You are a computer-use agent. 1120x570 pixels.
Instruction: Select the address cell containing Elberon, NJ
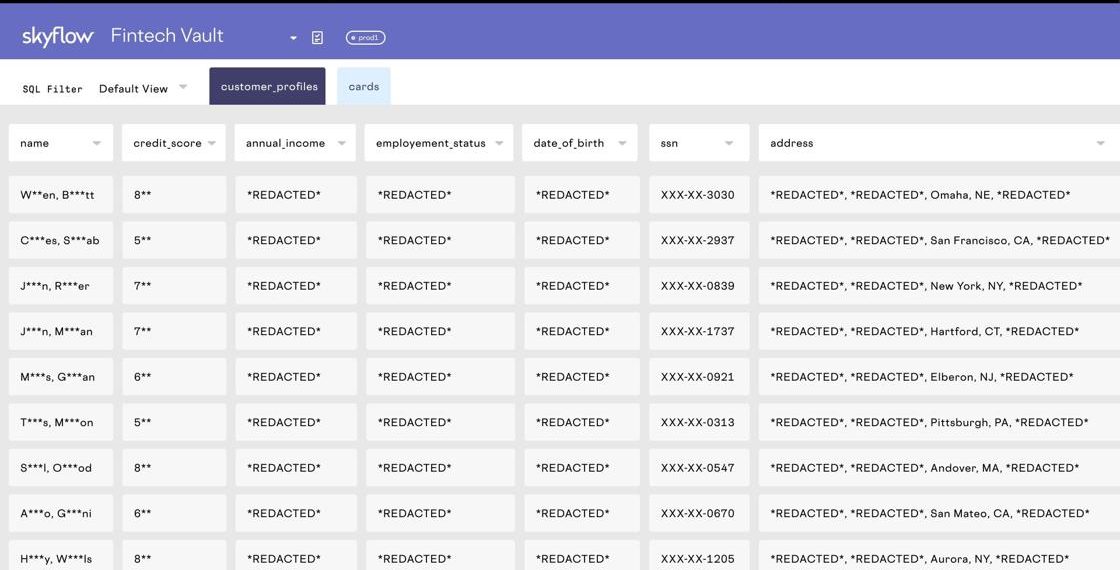pyautogui.click(x=939, y=376)
